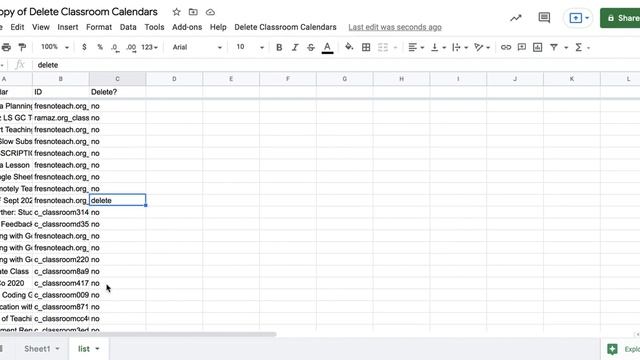Open the Help menu
Image resolution: width=640 pixels, height=360 pixels.
pos(218,27)
